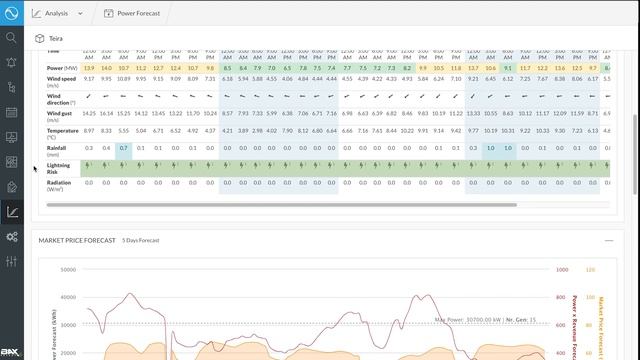Click the Teira cube icon

pyautogui.click(x=40, y=38)
